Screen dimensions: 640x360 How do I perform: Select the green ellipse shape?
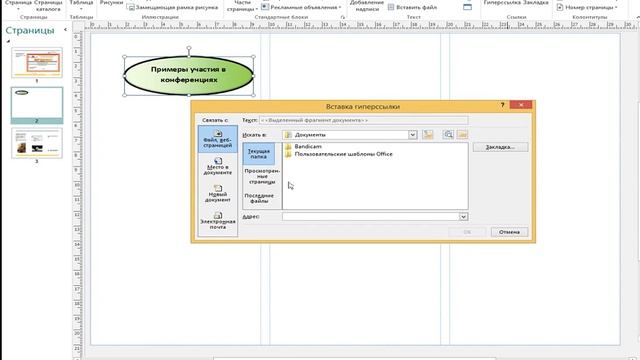click(189, 76)
